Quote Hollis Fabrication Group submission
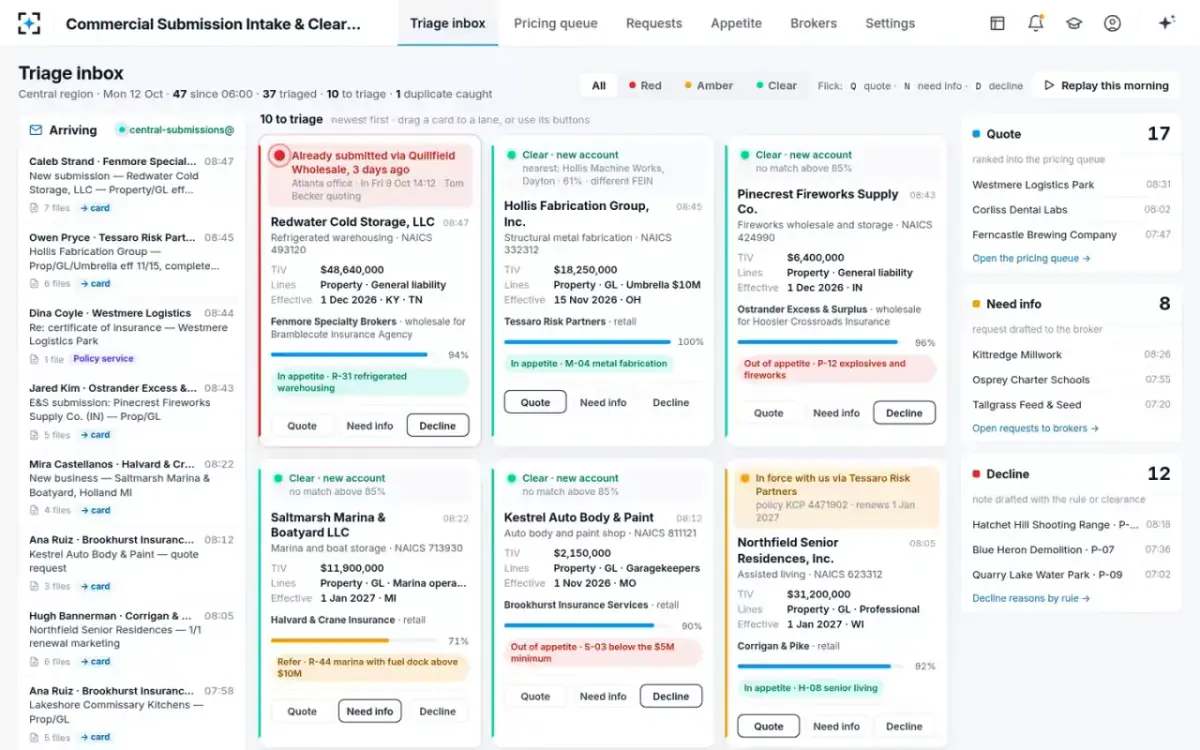Viewport: 1200px width, 750px height. tap(535, 402)
